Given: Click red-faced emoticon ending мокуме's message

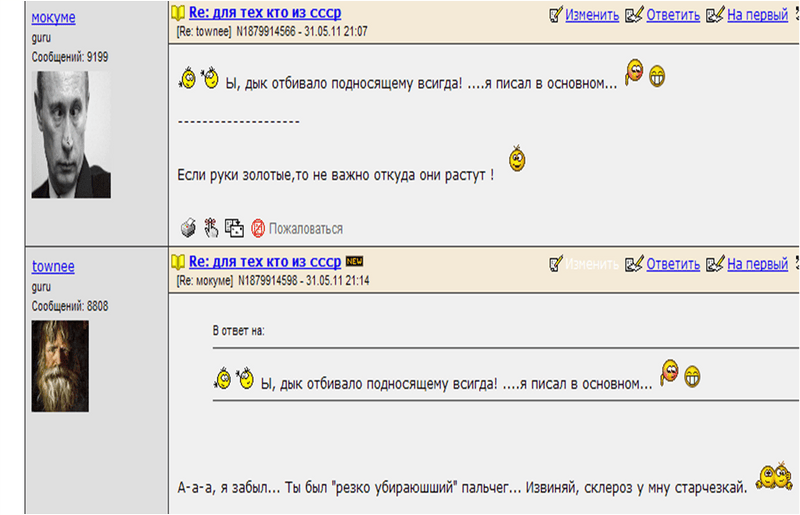Looking at the screenshot, I should [634, 72].
